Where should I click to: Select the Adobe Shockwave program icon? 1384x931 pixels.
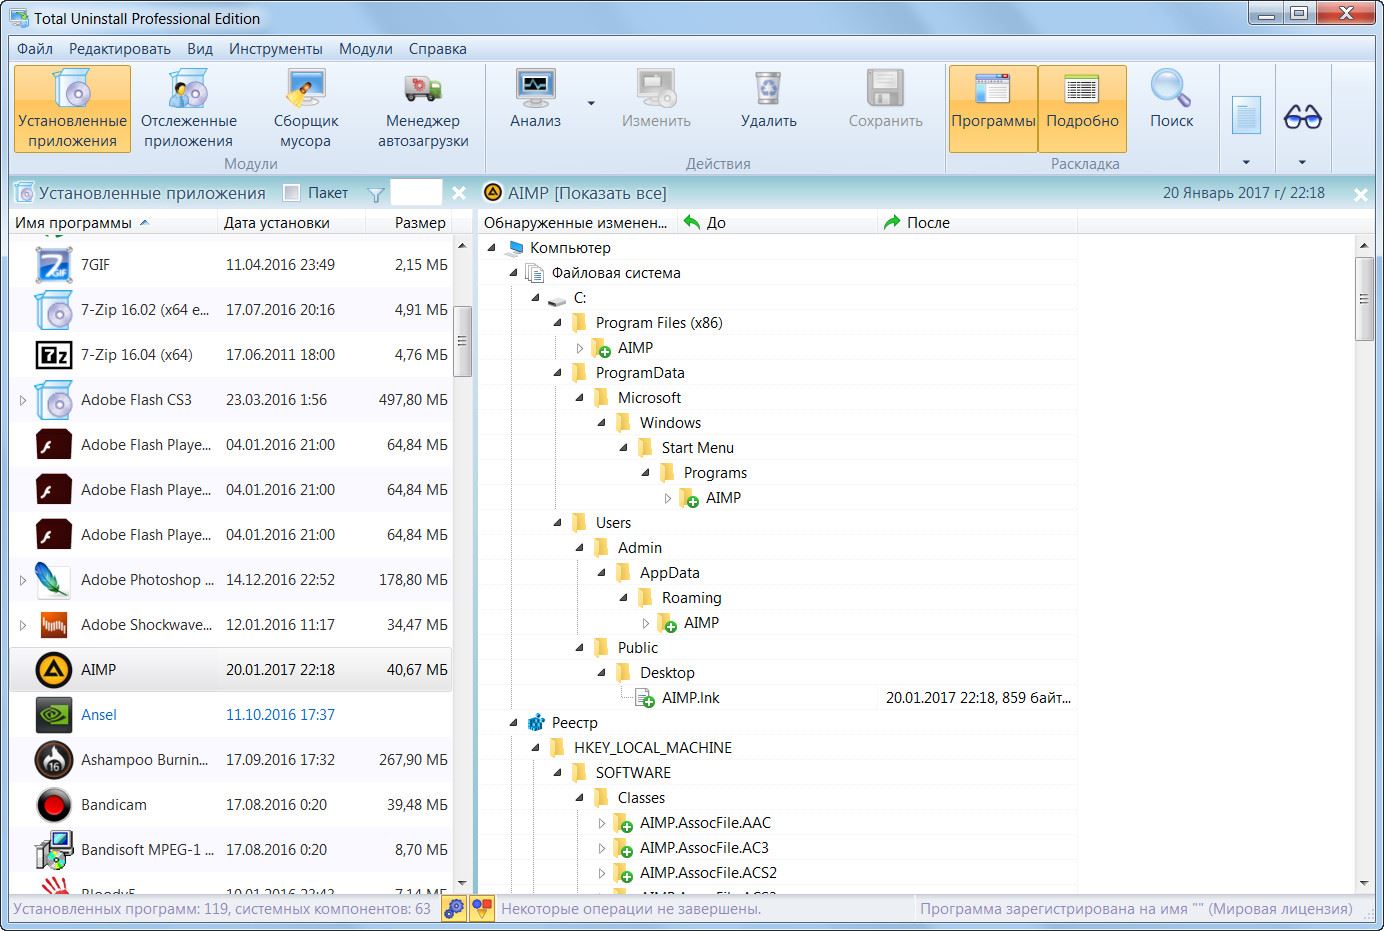pyautogui.click(x=53, y=625)
